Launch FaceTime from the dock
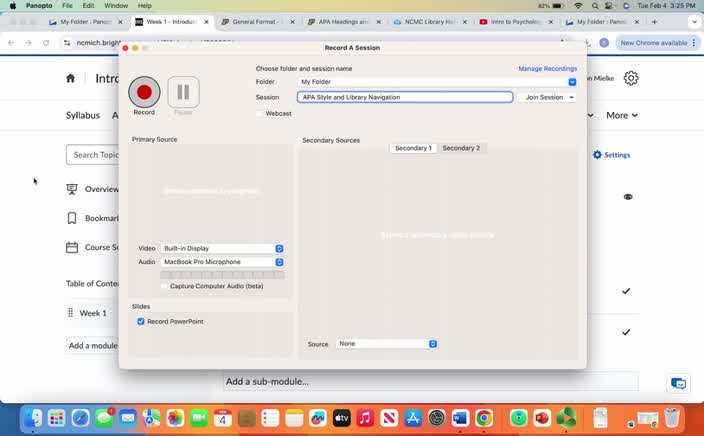The width and height of the screenshot is (704, 436). click(x=199, y=418)
